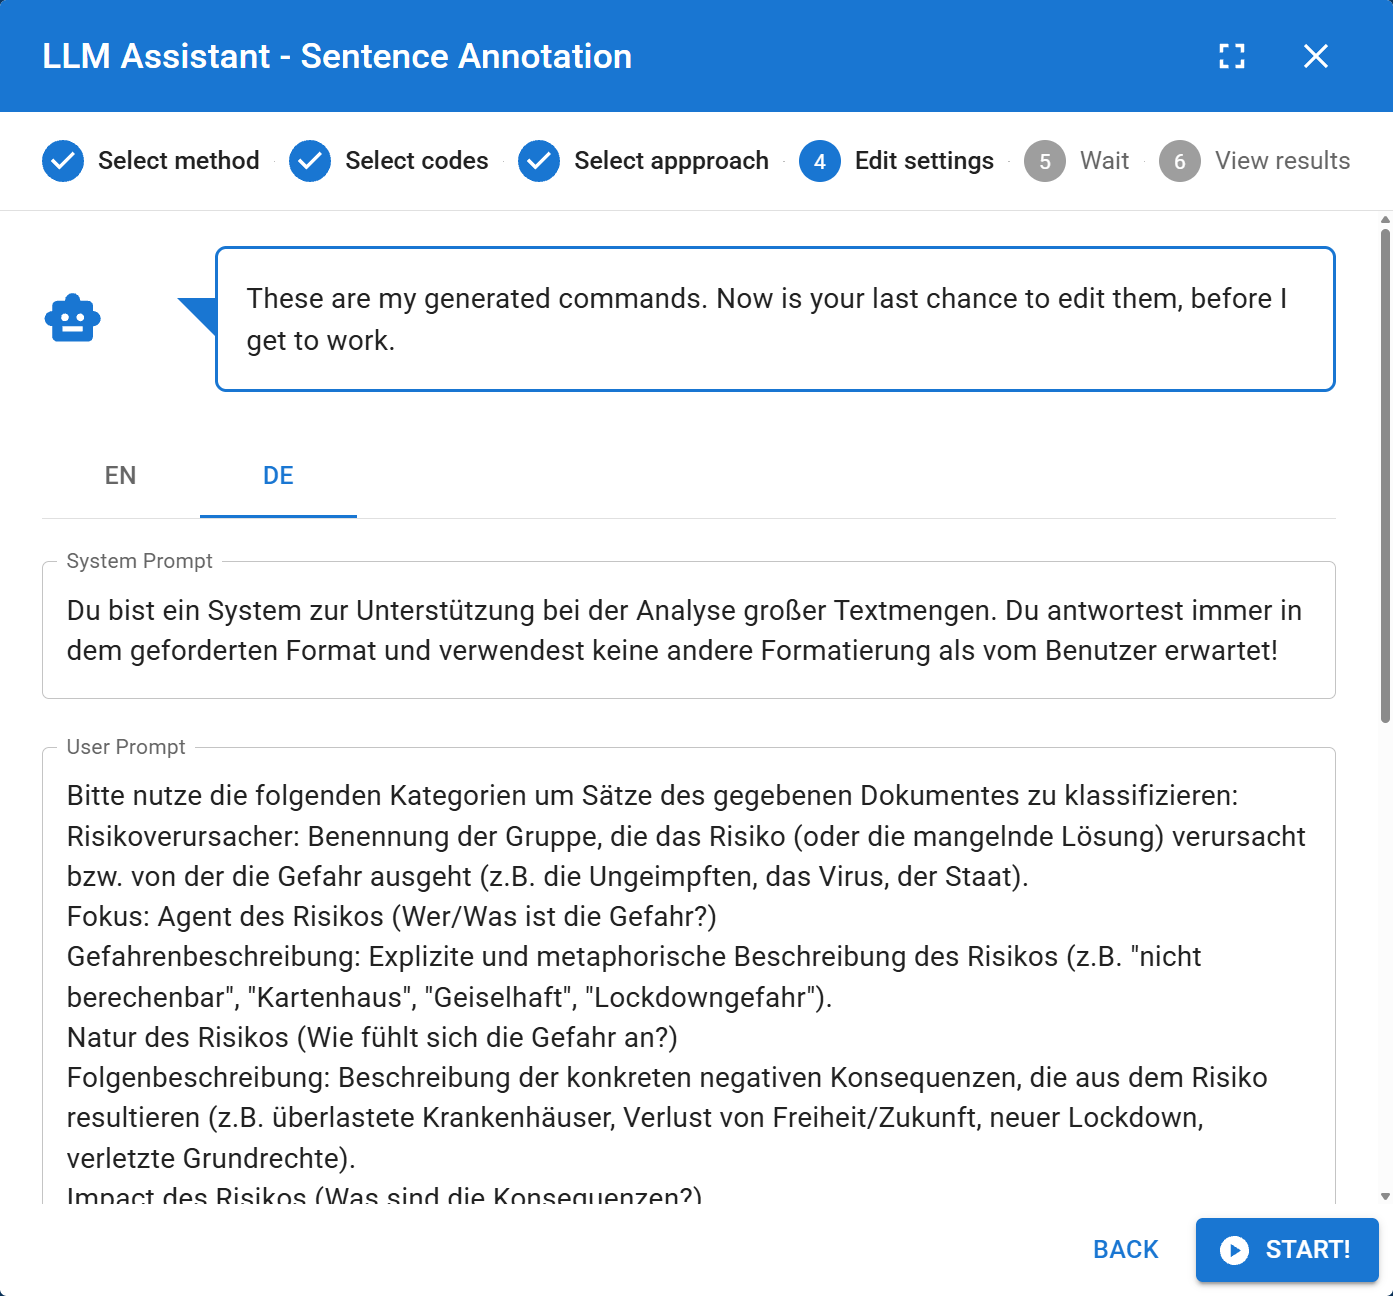Click into the User Prompt text area
The height and width of the screenshot is (1296, 1393).
689,977
